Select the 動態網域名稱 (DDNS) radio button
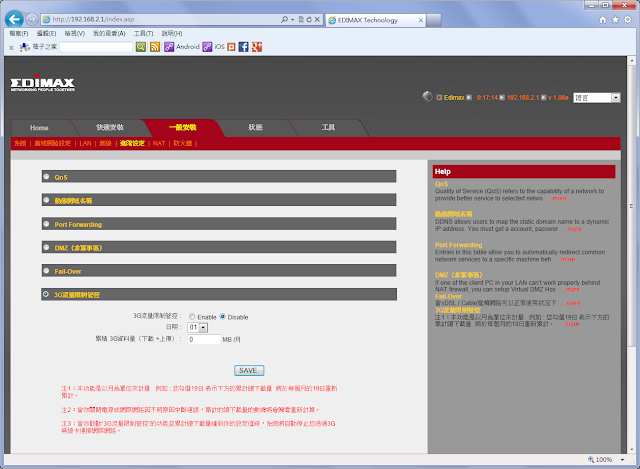This screenshot has height=469, width=640. (x=47, y=200)
